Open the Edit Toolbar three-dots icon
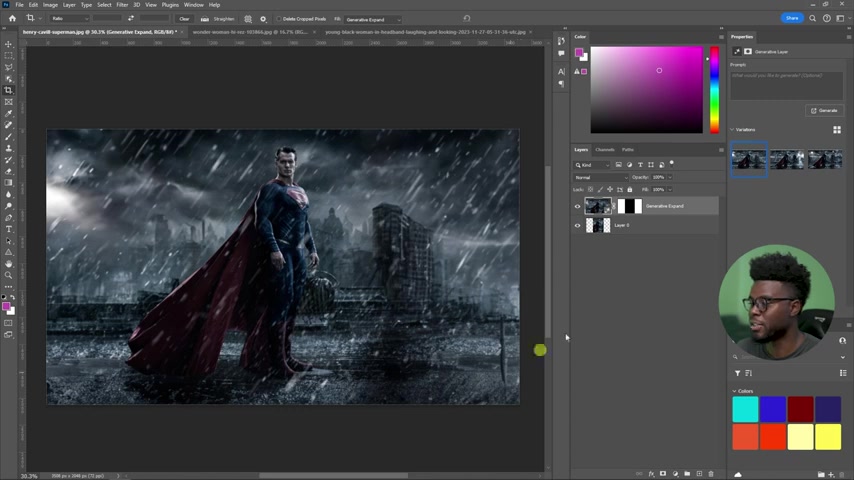This screenshot has height=480, width=854. point(8,287)
